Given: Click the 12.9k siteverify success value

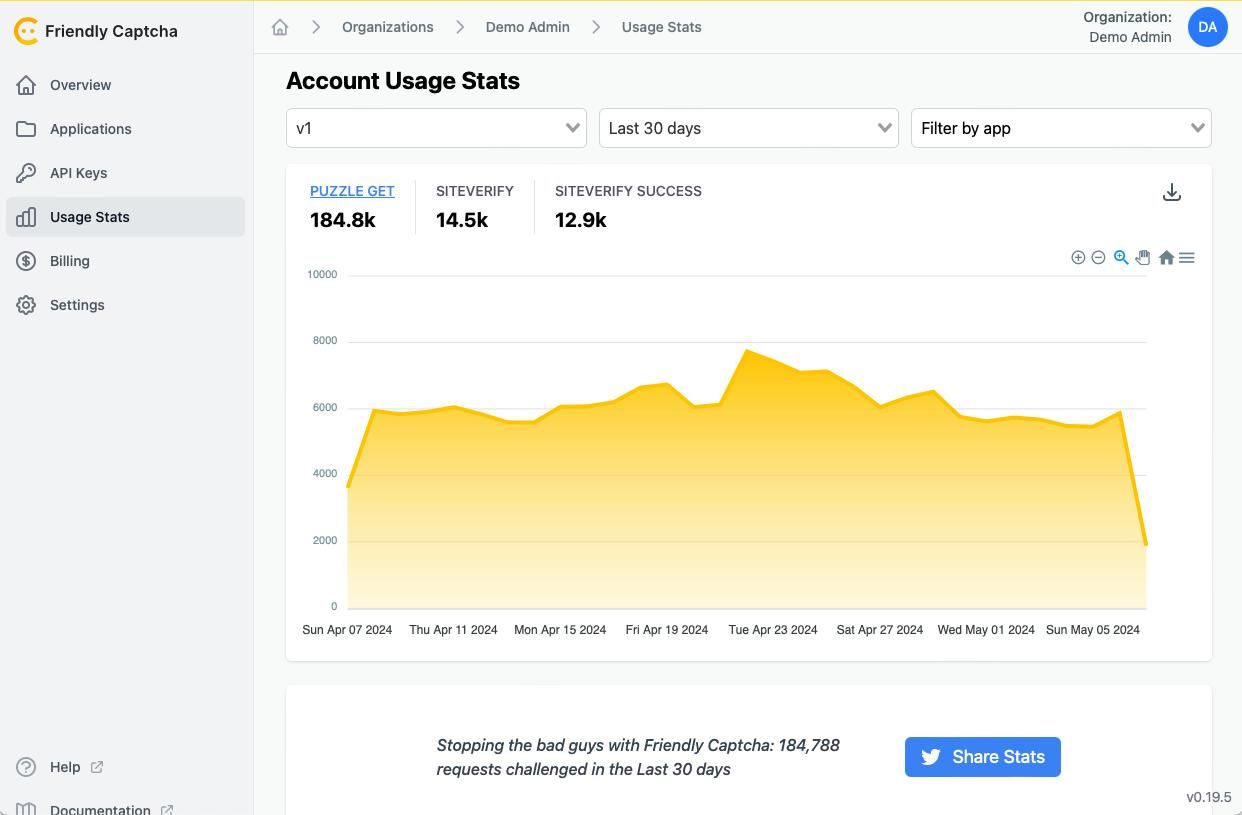Looking at the screenshot, I should [581, 220].
